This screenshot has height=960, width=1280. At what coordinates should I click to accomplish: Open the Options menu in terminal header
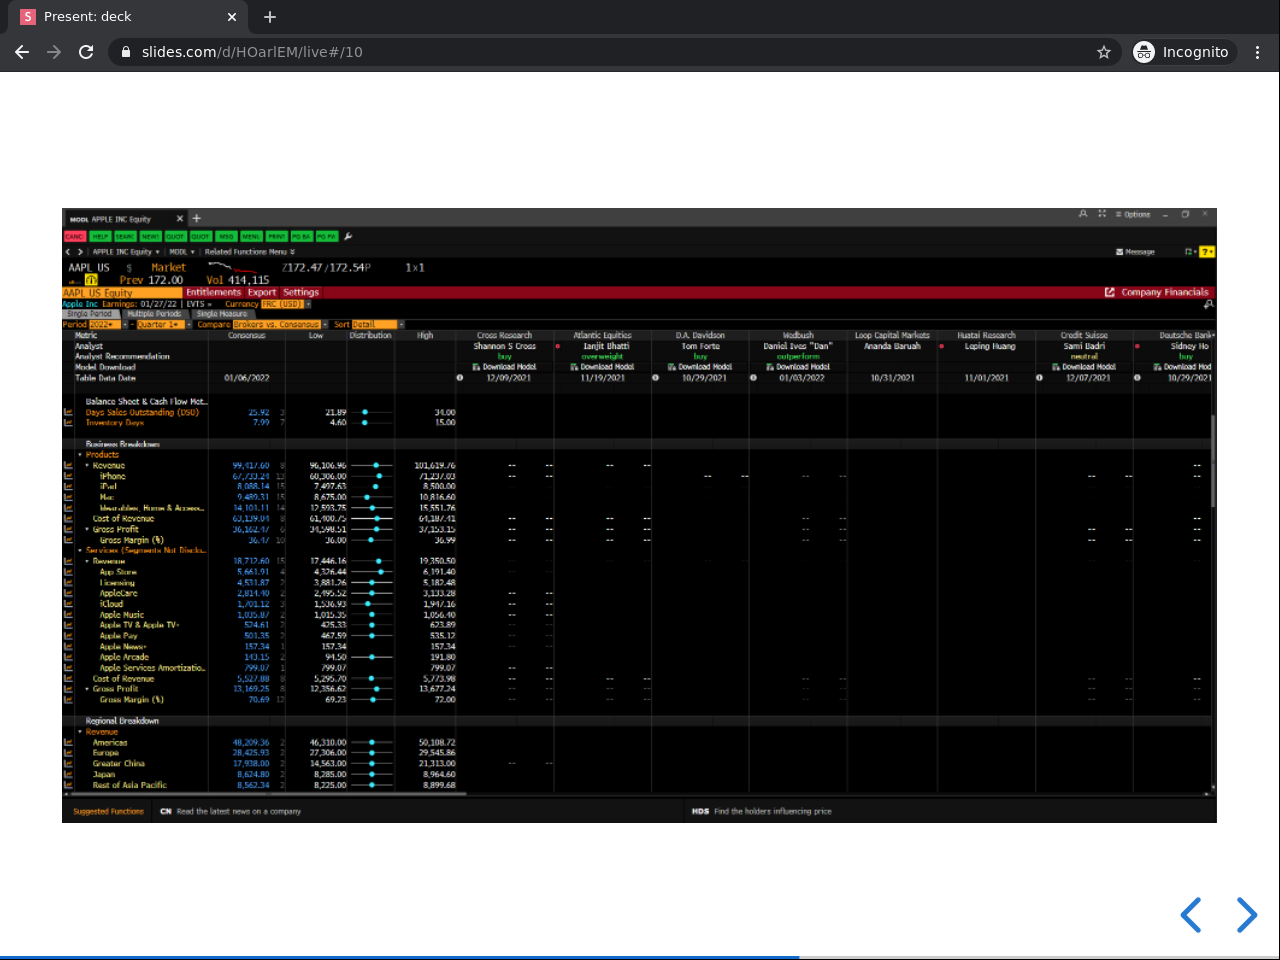[1133, 214]
